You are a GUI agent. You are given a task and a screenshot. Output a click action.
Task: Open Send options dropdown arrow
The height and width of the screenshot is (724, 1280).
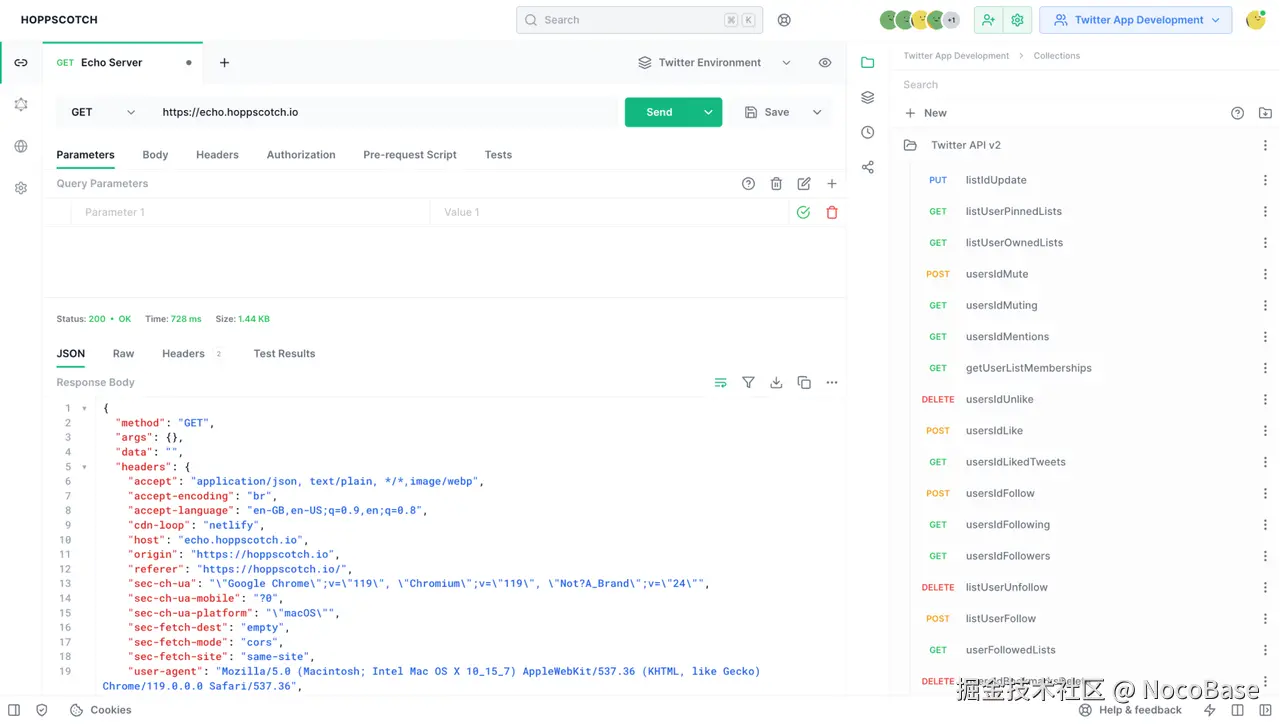click(x=708, y=112)
